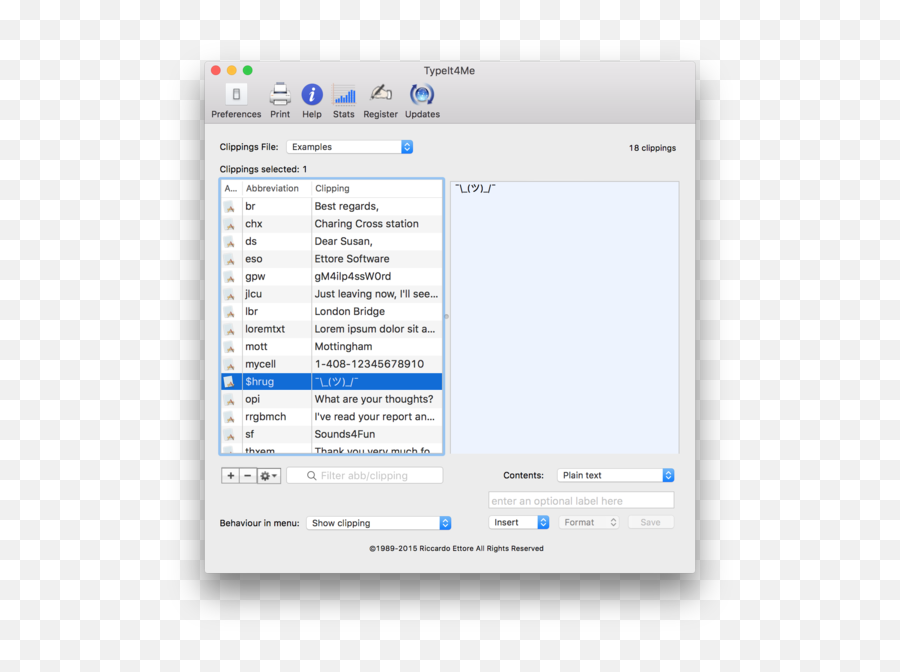This screenshot has width=900, height=672.
Task: Click the 'mycell' abbreviation cell
Action: (x=260, y=364)
